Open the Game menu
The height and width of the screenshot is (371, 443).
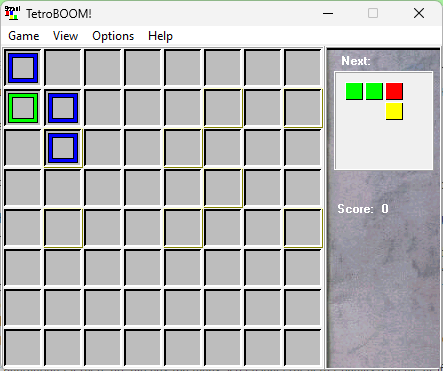(x=24, y=36)
